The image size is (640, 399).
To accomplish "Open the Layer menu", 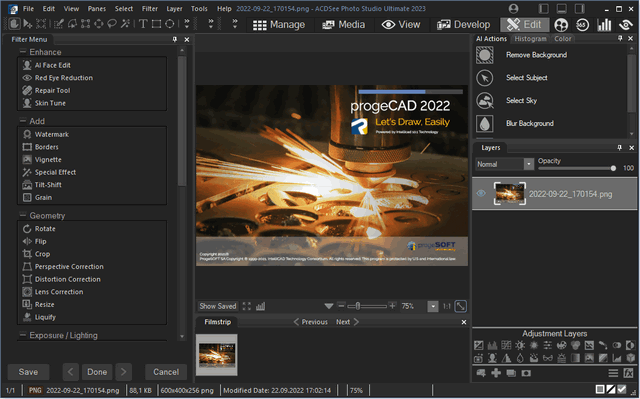I will (174, 9).
